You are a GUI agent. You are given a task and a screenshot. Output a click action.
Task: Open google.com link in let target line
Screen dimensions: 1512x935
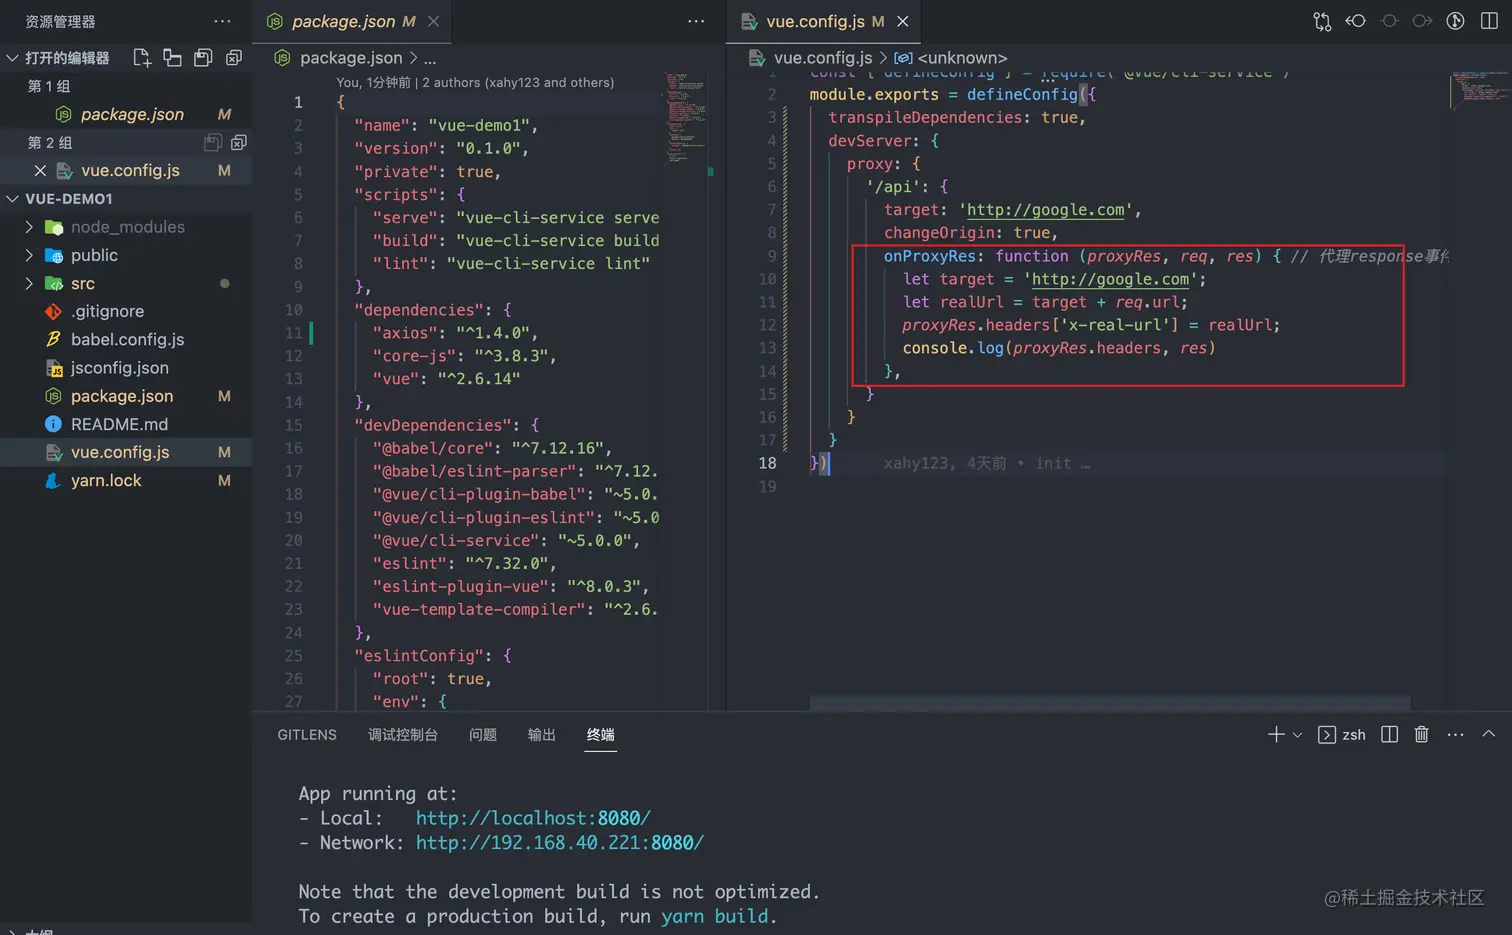[1110, 279]
